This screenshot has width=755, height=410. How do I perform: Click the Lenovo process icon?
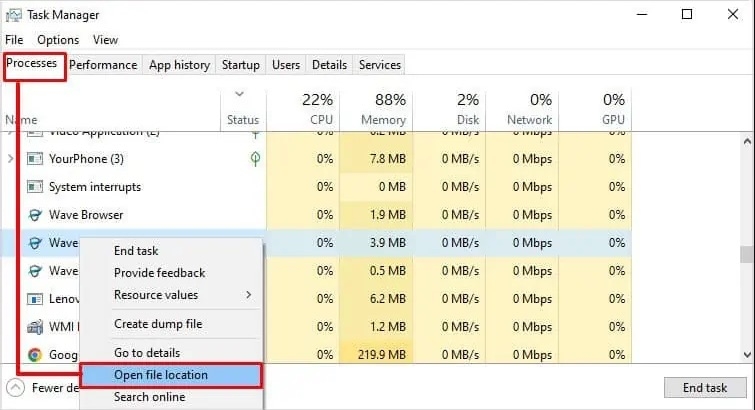[35, 299]
